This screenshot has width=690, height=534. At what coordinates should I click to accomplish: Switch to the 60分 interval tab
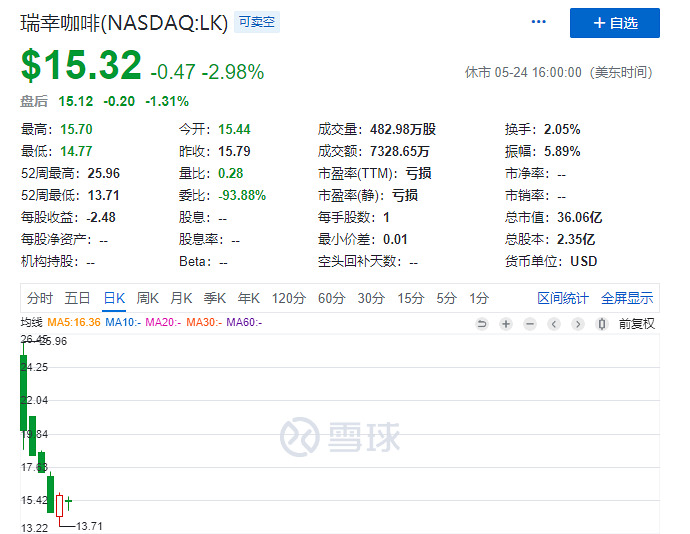(x=331, y=298)
